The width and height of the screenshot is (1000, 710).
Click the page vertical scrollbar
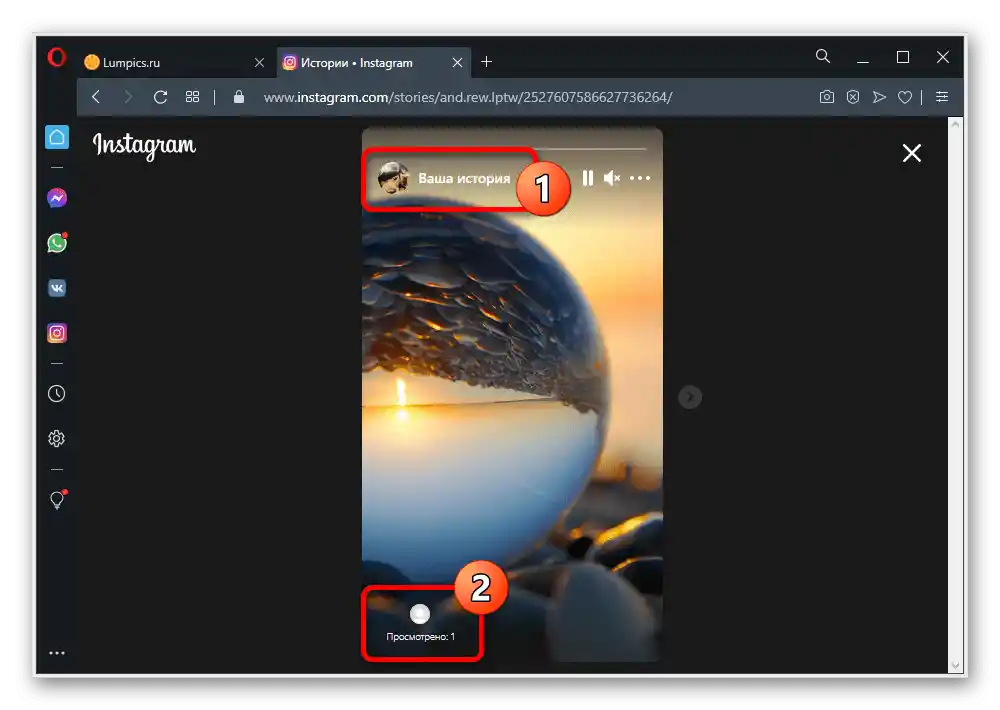point(955,396)
